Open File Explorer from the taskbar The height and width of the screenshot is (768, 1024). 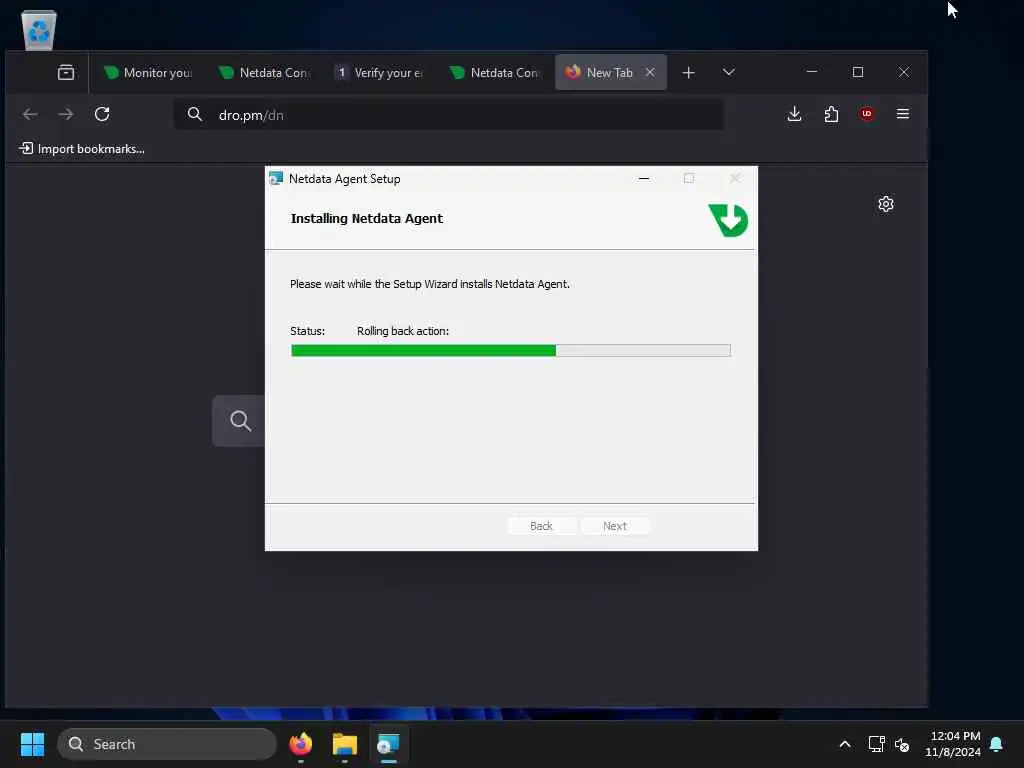pyautogui.click(x=345, y=744)
